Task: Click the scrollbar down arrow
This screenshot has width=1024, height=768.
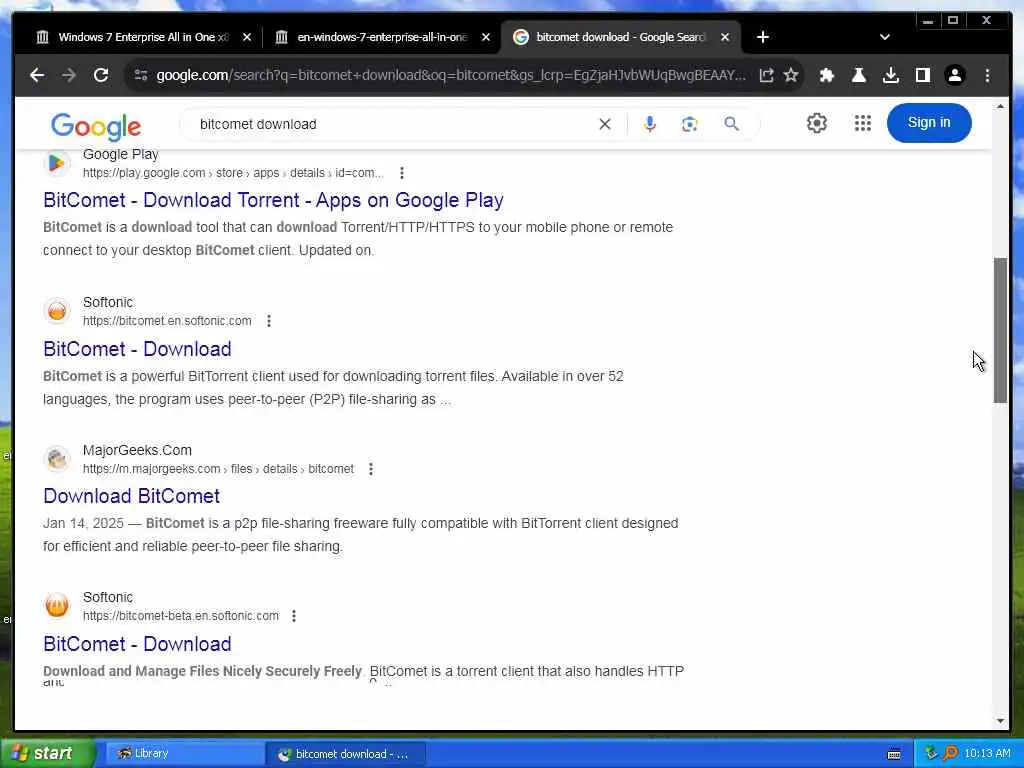Action: pyautogui.click(x=1000, y=721)
